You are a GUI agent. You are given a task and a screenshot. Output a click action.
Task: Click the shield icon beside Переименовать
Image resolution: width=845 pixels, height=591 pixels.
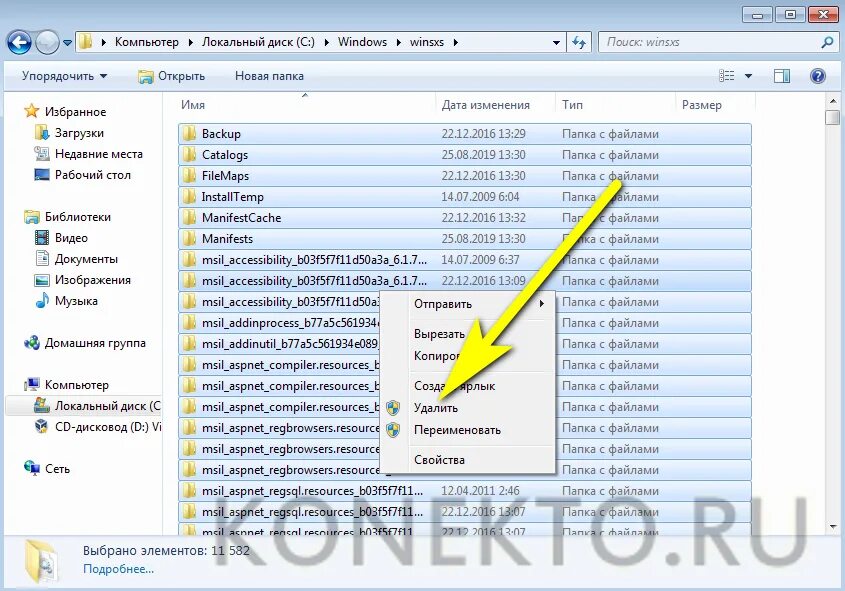point(393,429)
